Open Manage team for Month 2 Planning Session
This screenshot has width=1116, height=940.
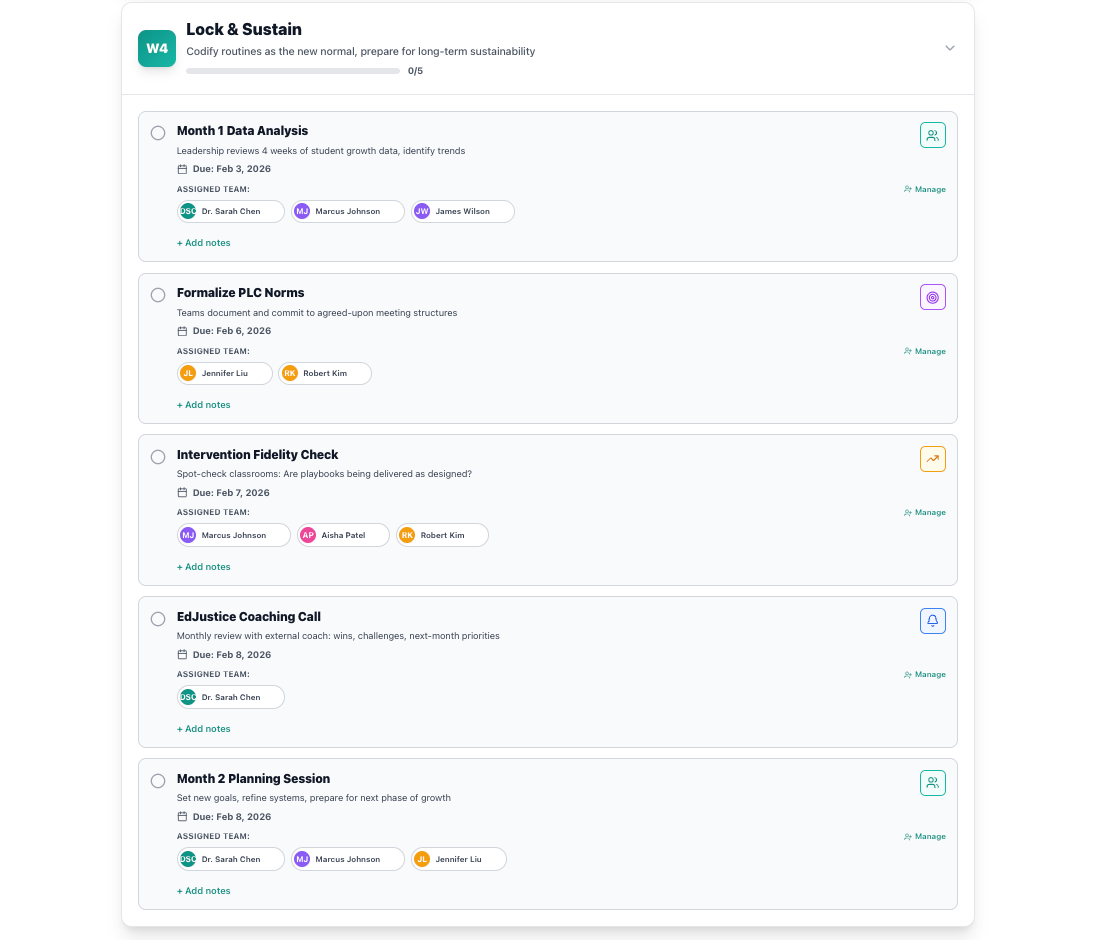click(x=924, y=837)
